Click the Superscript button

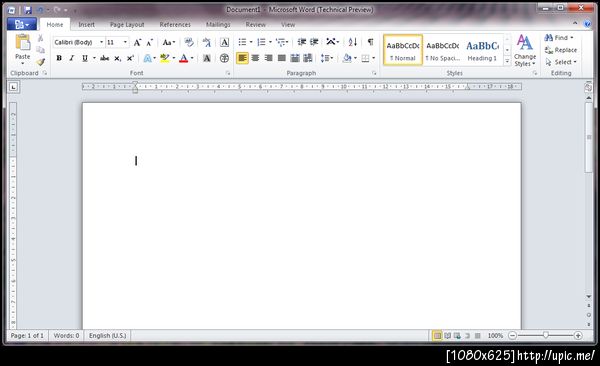point(130,58)
